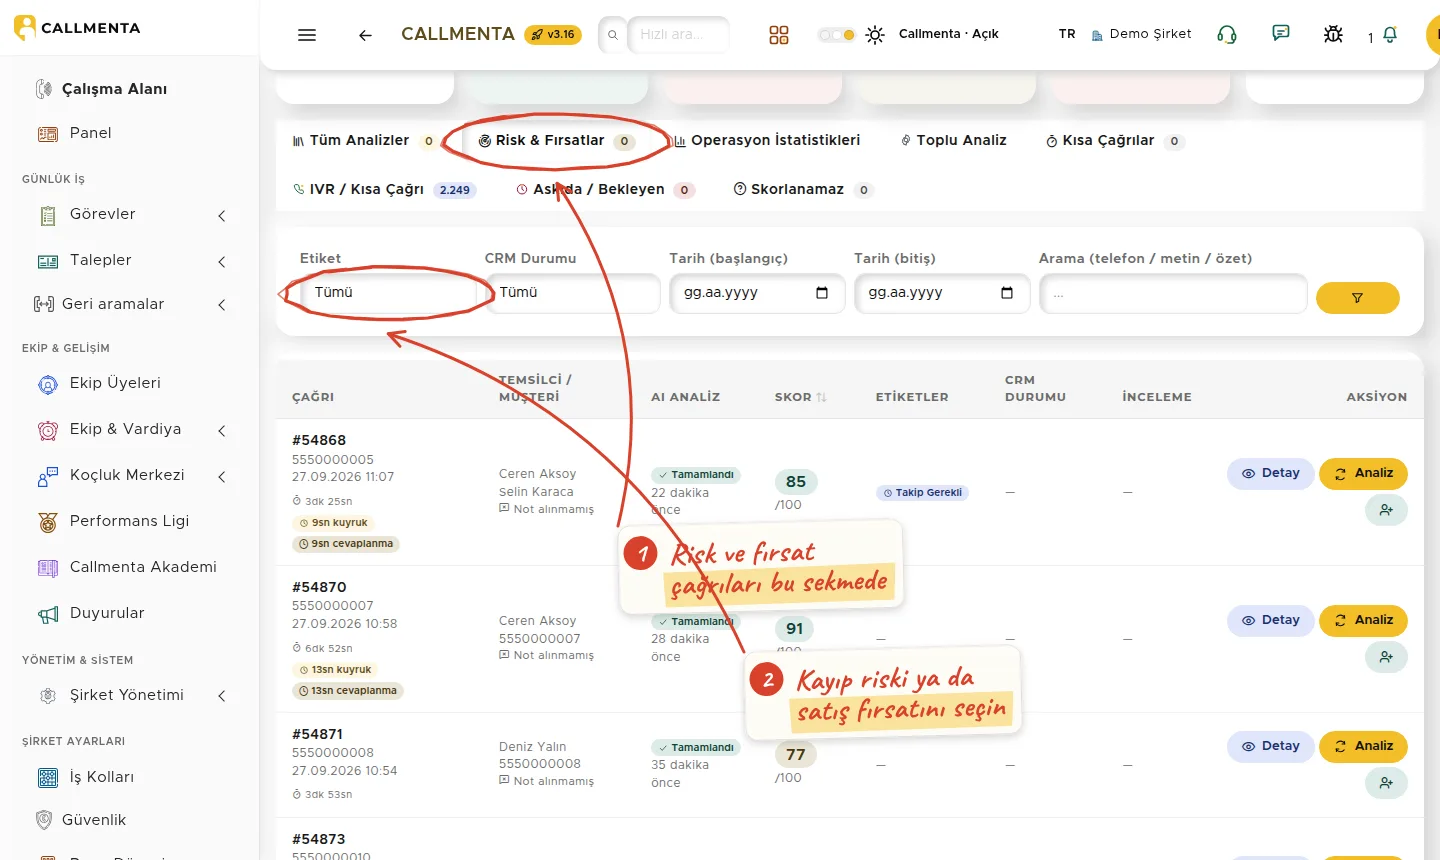Run Analiz on call #54870

pos(1364,620)
